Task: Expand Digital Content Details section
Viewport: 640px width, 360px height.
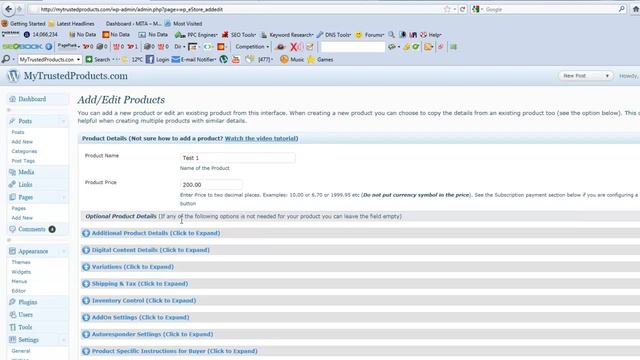Action: pyautogui.click(x=150, y=250)
